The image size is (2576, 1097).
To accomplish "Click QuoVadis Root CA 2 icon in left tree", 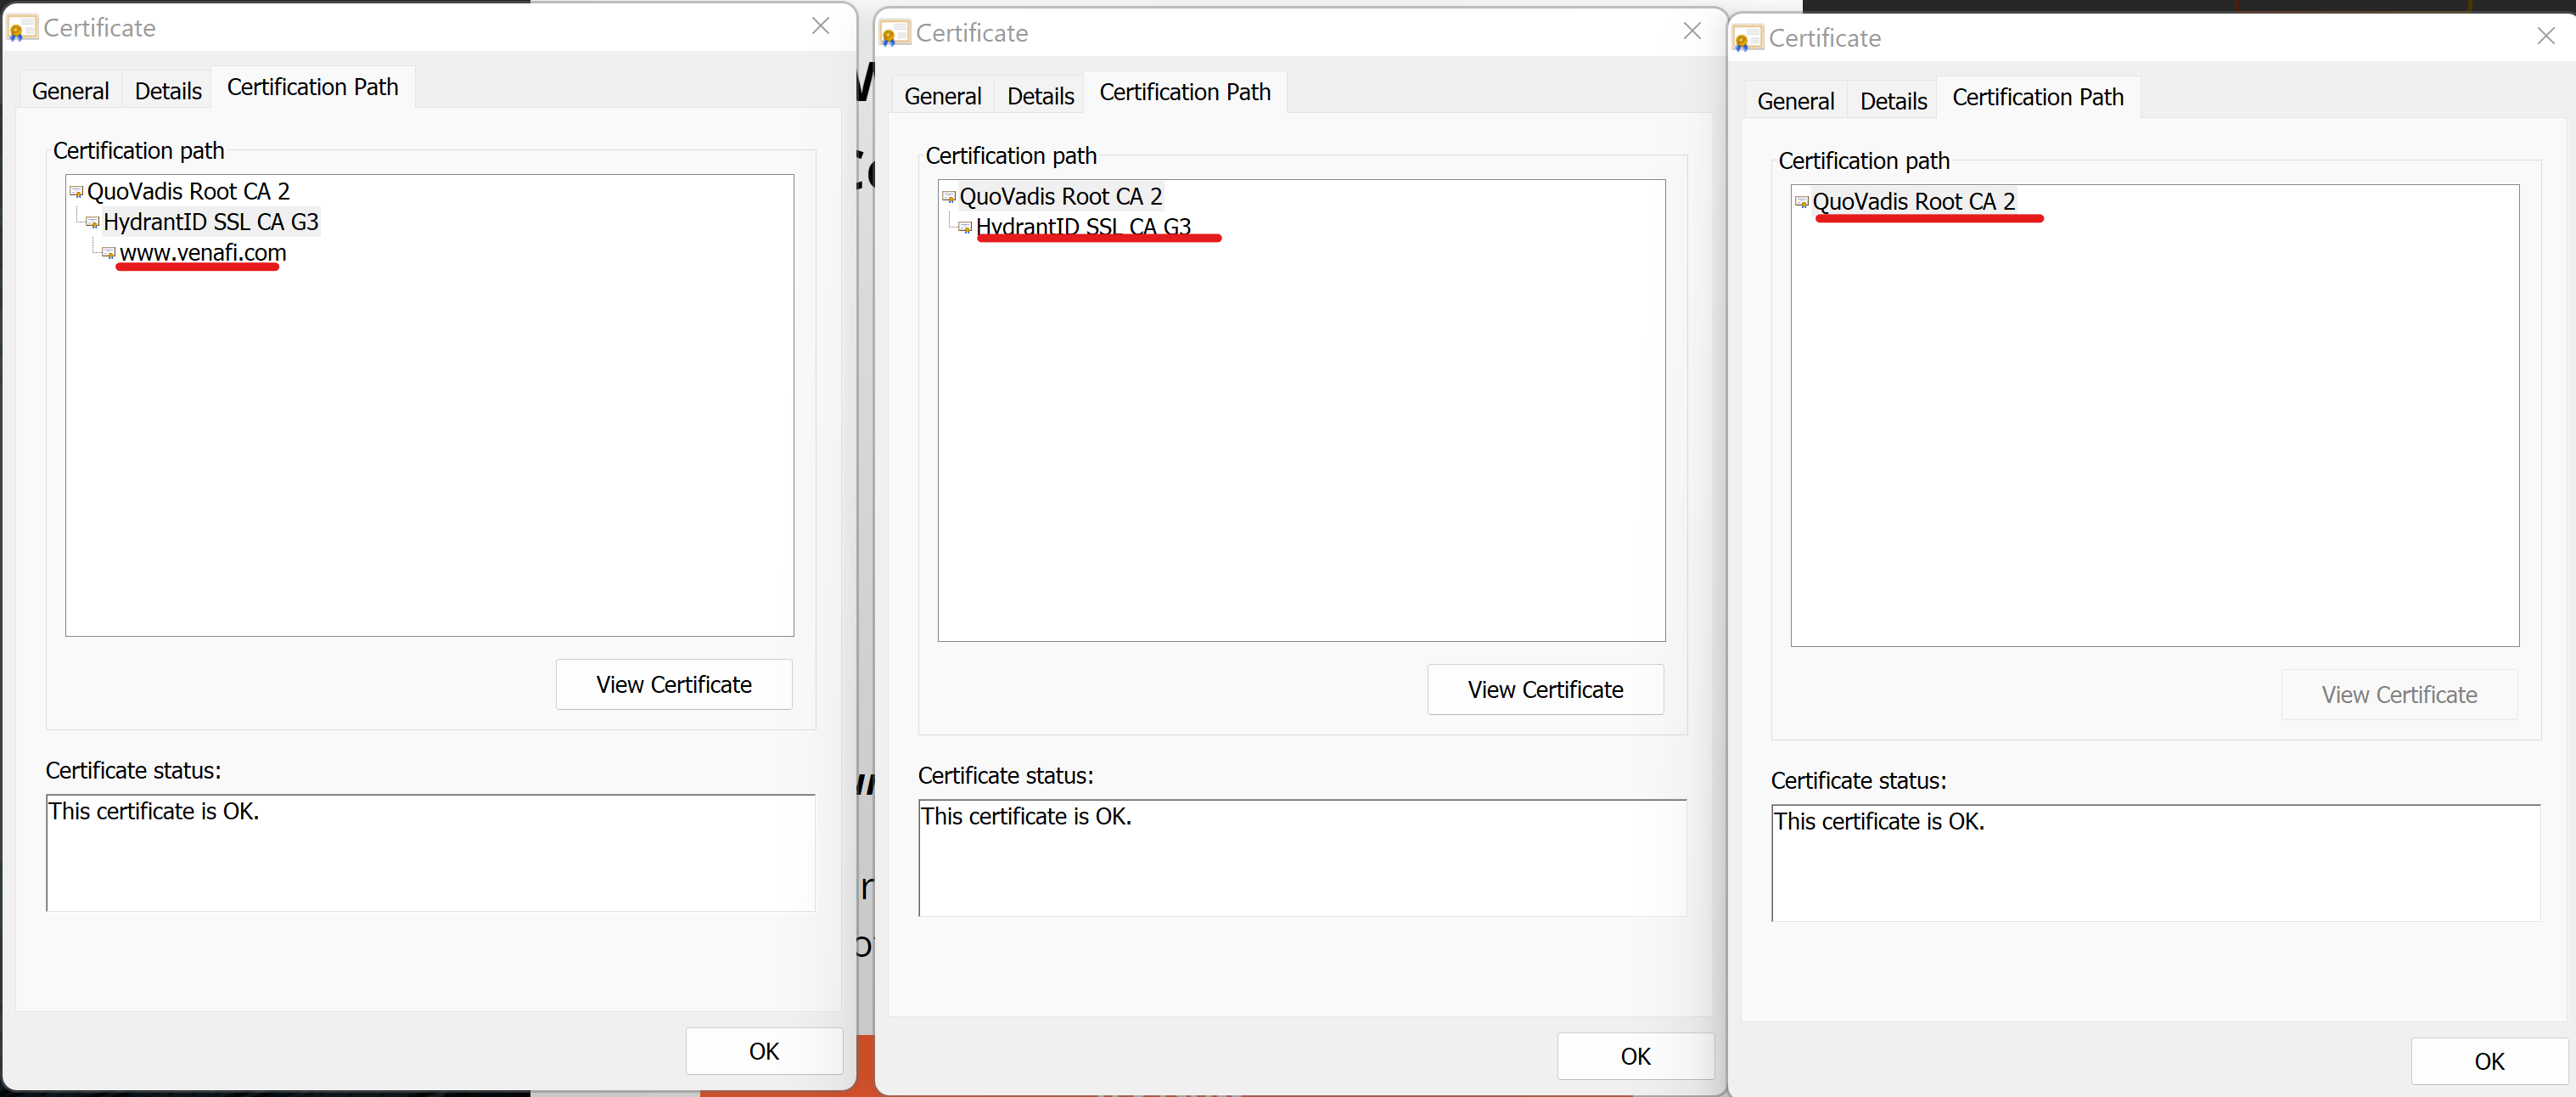I will [76, 192].
